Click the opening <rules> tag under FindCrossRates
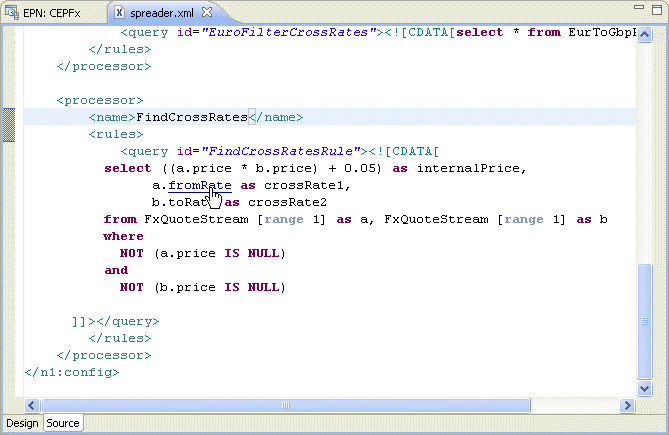 (x=116, y=134)
